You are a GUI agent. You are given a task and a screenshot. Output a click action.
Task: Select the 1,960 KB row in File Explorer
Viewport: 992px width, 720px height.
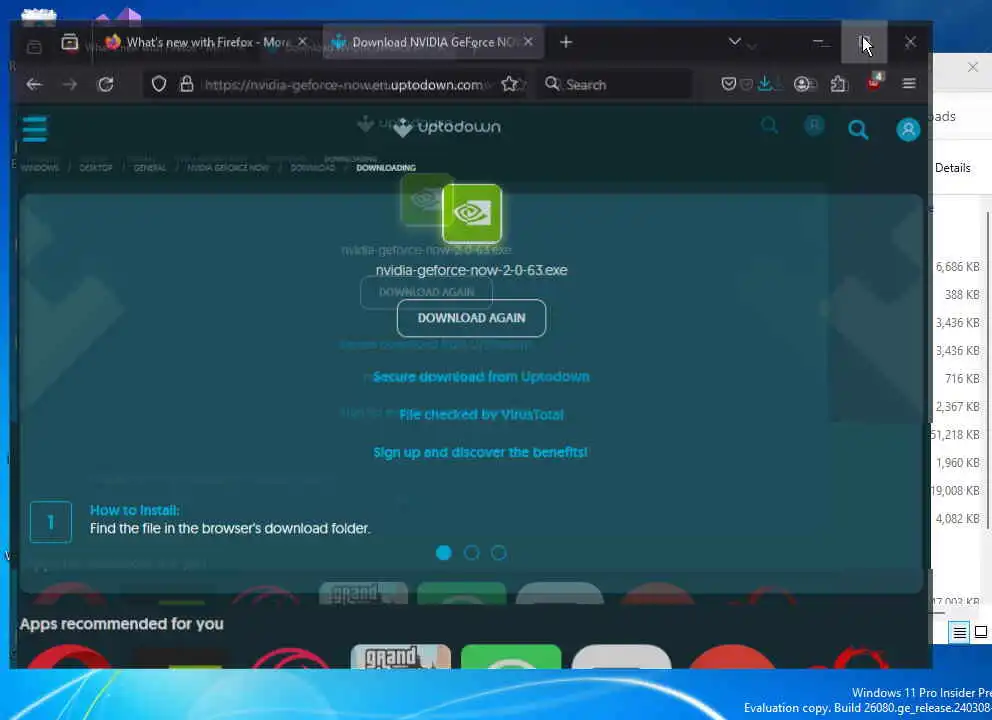tap(958, 462)
